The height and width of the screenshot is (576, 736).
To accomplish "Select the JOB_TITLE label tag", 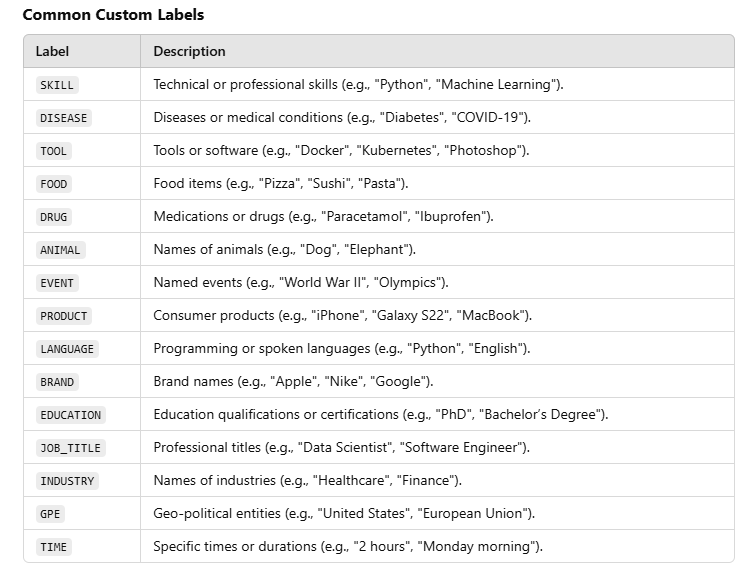I will point(70,448).
